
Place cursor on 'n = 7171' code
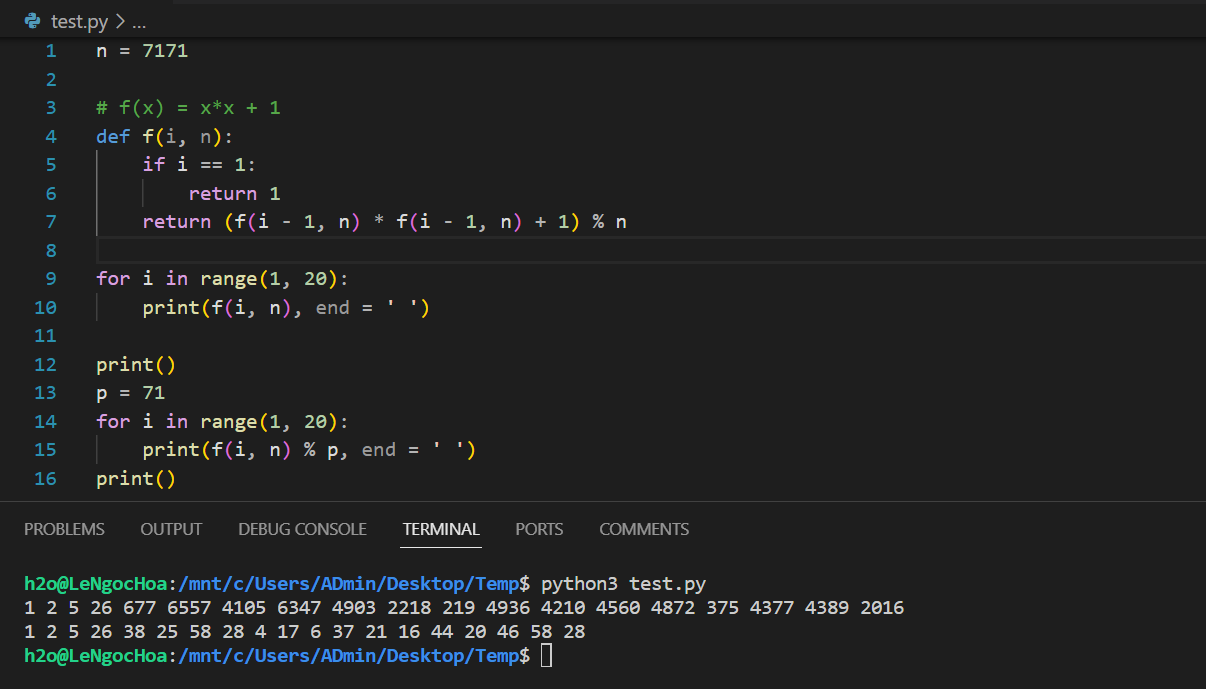click(142, 51)
